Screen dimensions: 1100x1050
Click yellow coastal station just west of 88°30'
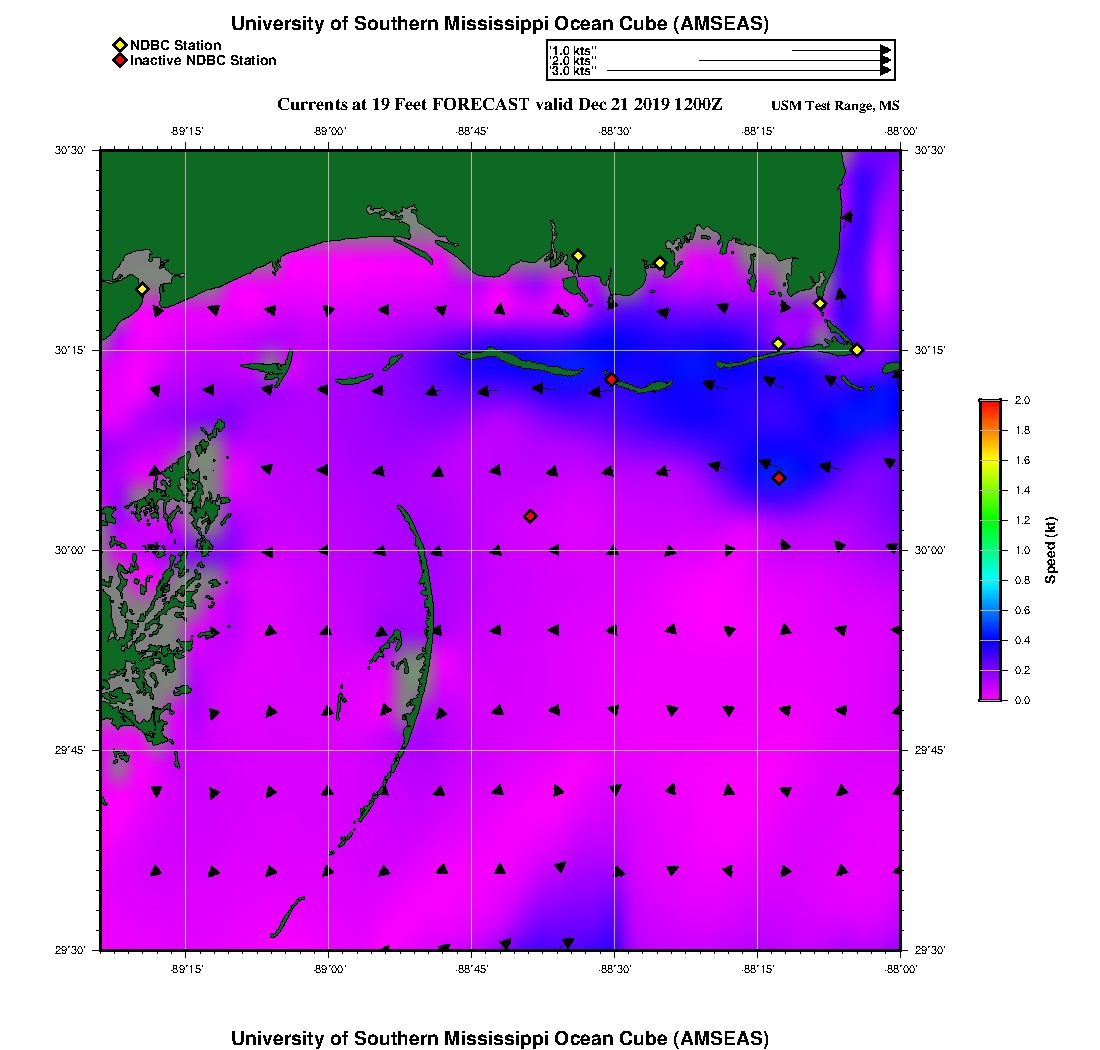[x=577, y=256]
